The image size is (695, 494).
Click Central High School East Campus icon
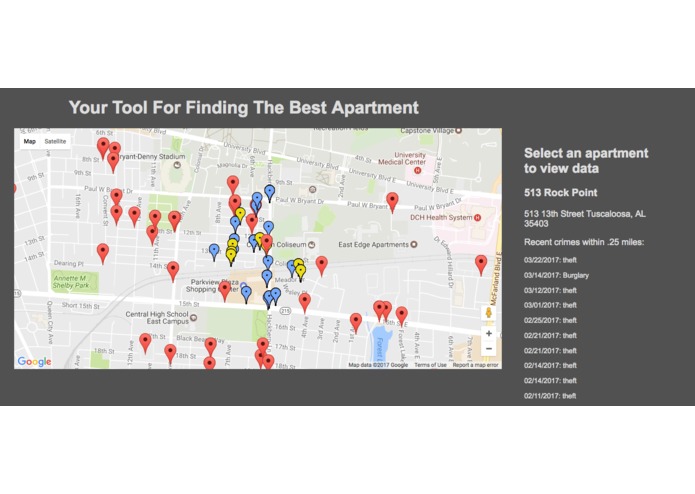(194, 318)
